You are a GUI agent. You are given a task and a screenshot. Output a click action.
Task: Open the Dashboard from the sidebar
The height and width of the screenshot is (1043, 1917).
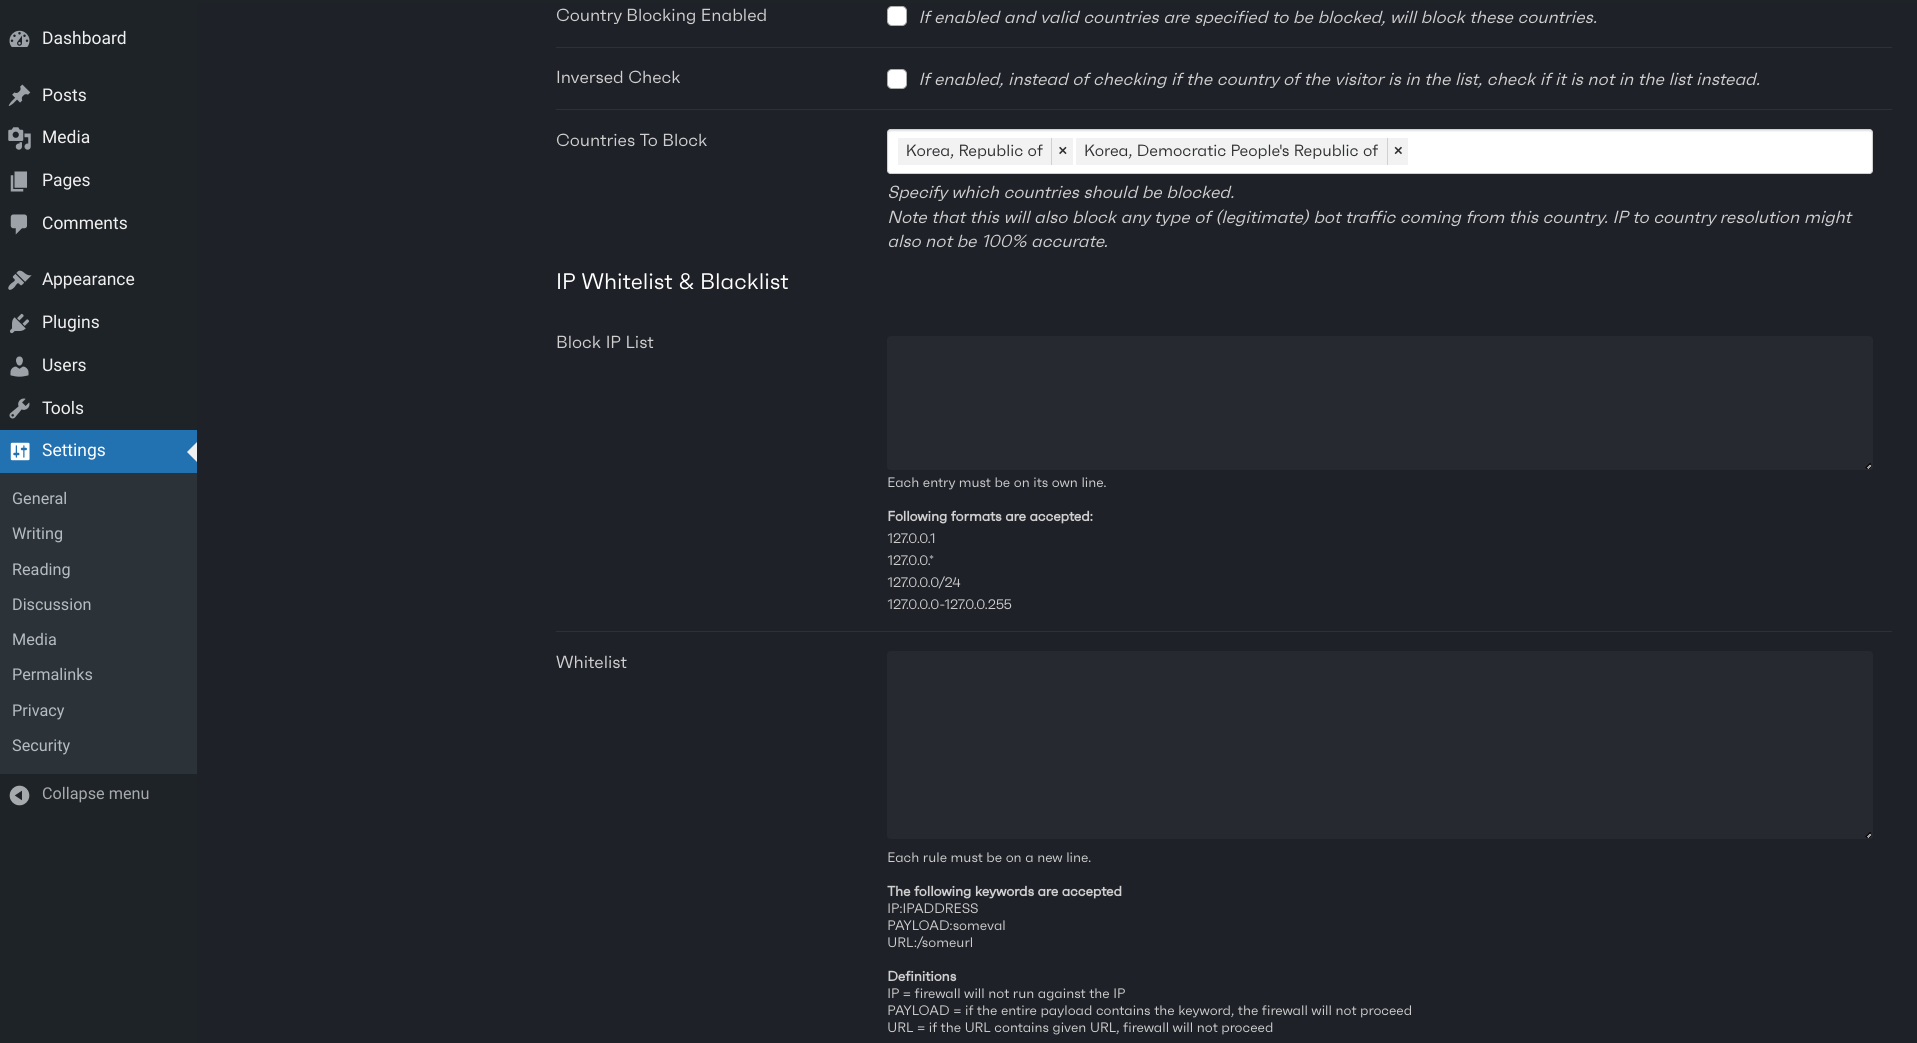click(x=20, y=38)
